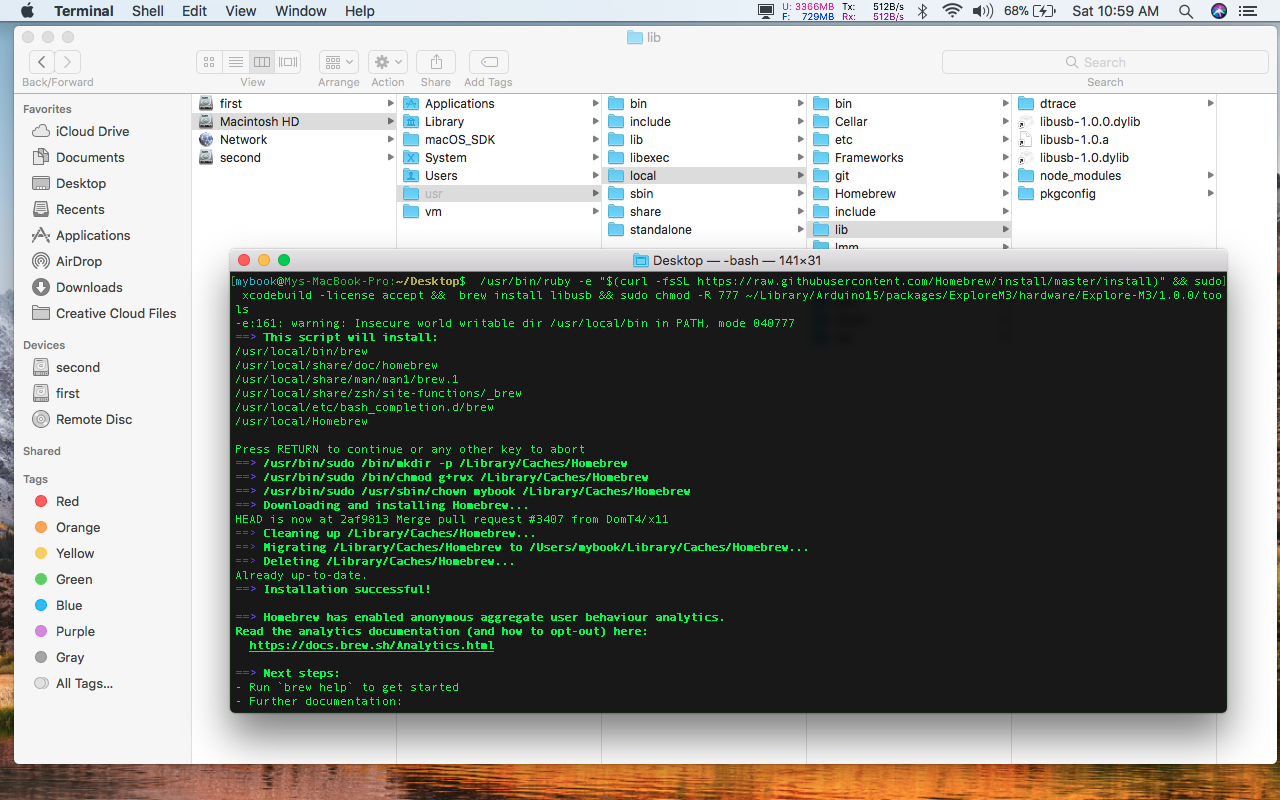
Task: Open the View menu
Action: coord(240,11)
